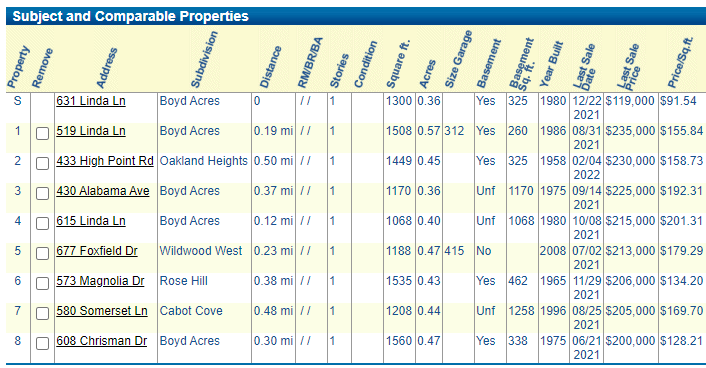This screenshot has height=368, width=706.
Task: Click the Remove column header
Action: (42, 68)
